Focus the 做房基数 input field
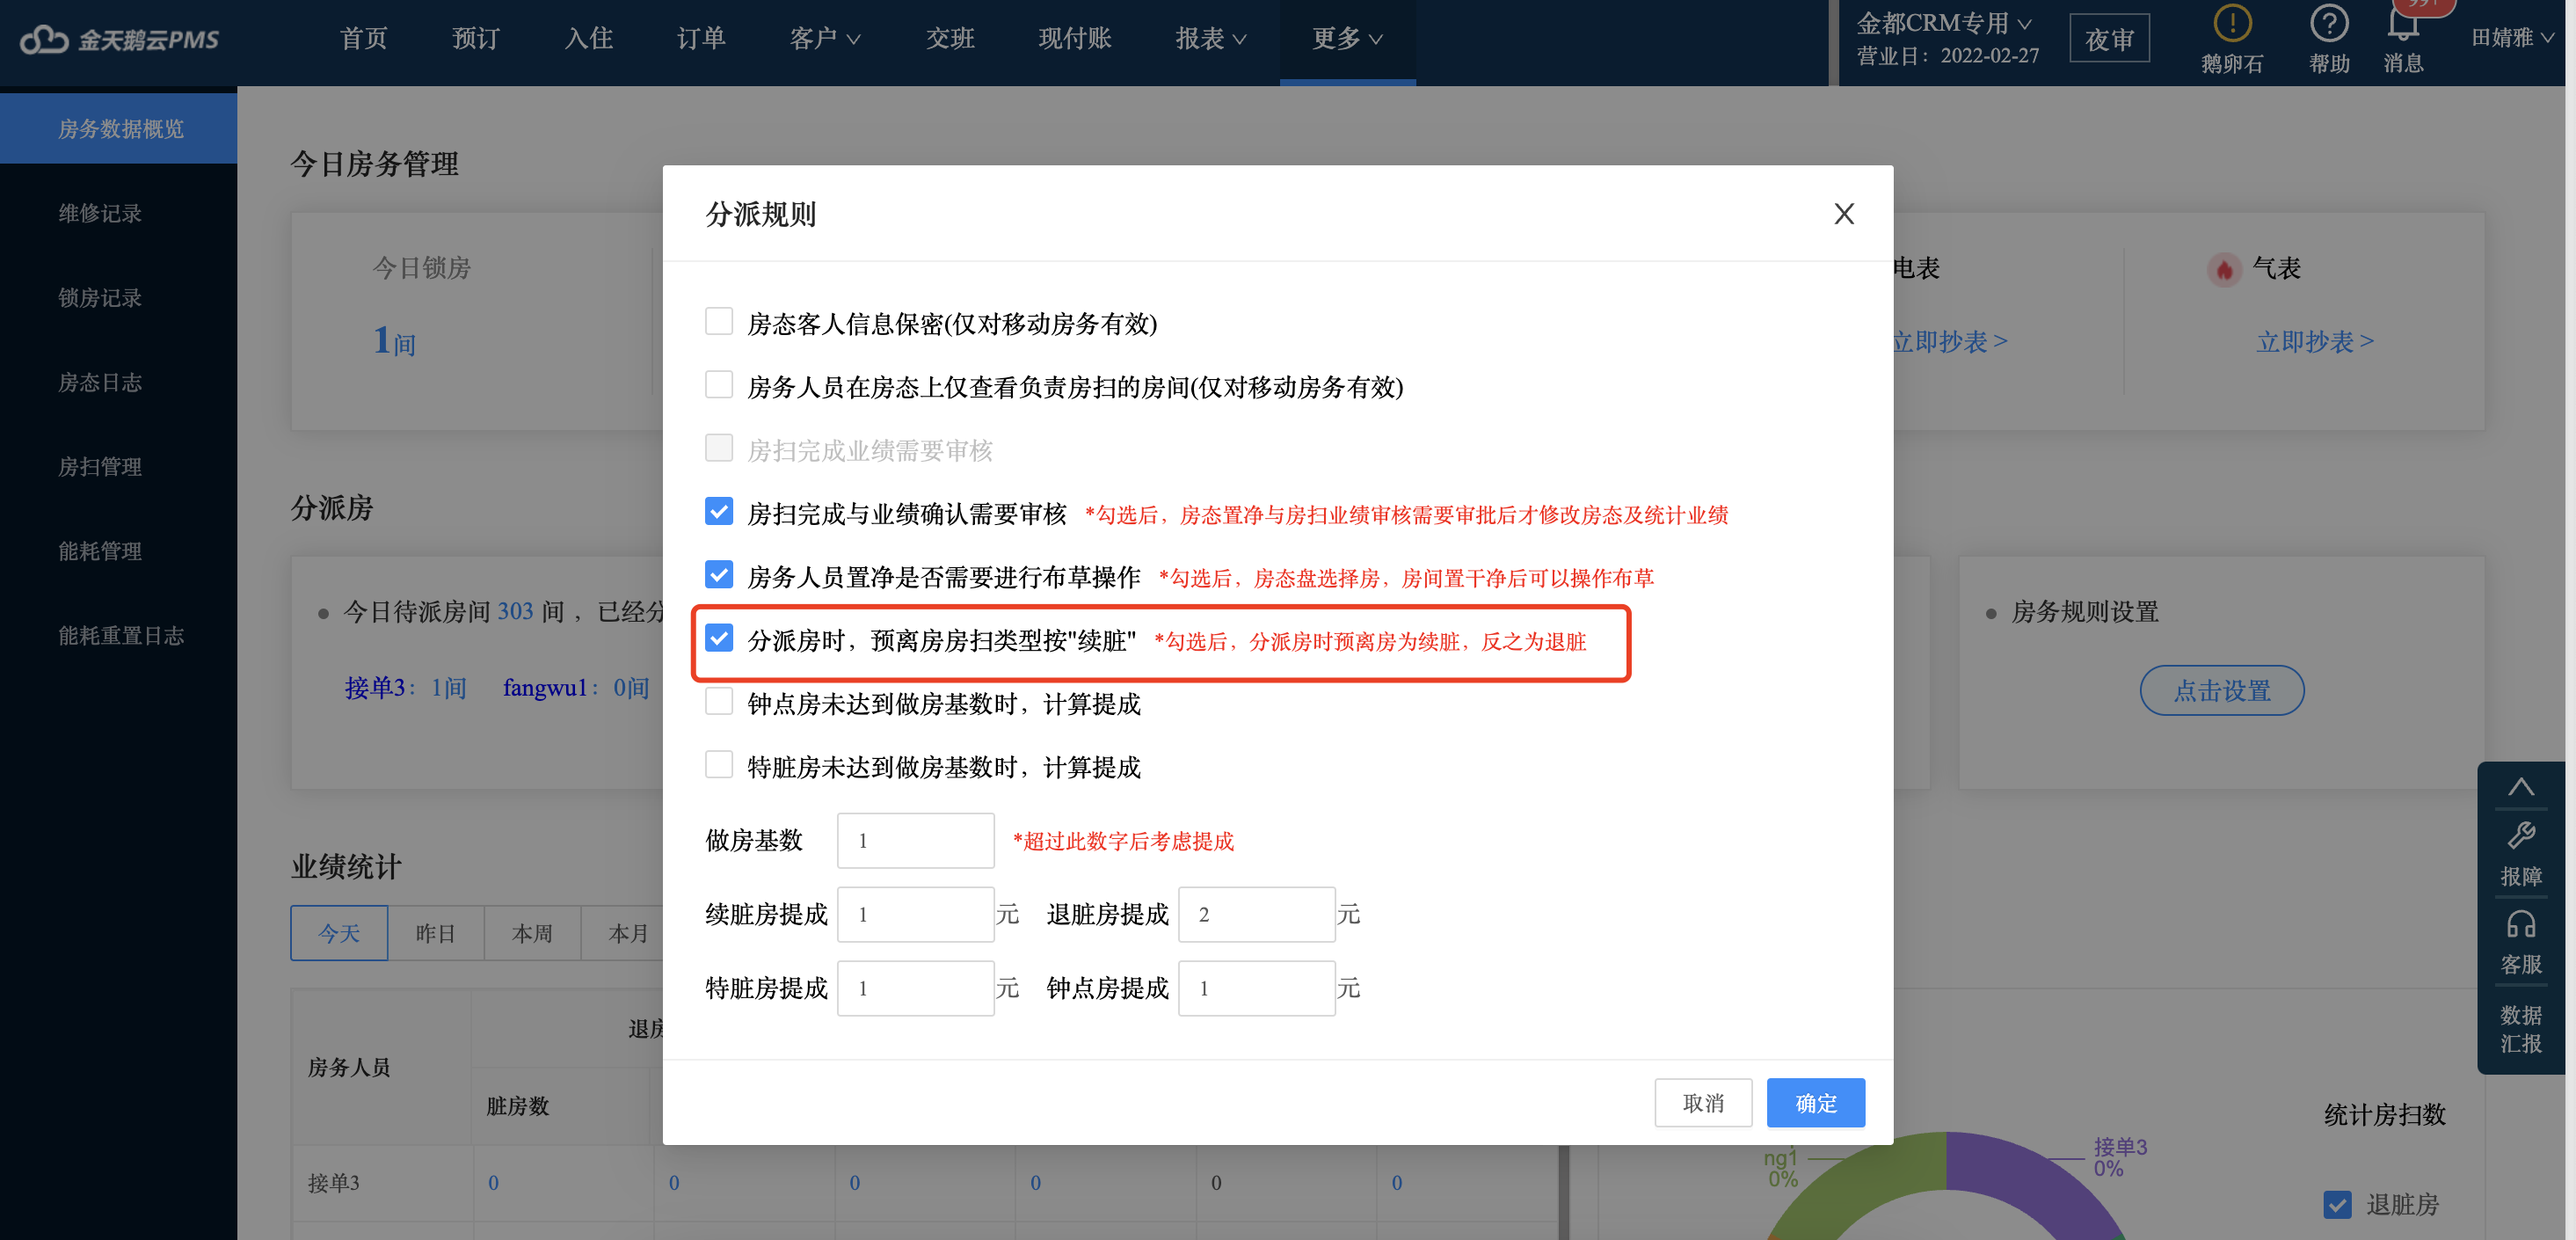Image resolution: width=2576 pixels, height=1240 pixels. (x=915, y=841)
